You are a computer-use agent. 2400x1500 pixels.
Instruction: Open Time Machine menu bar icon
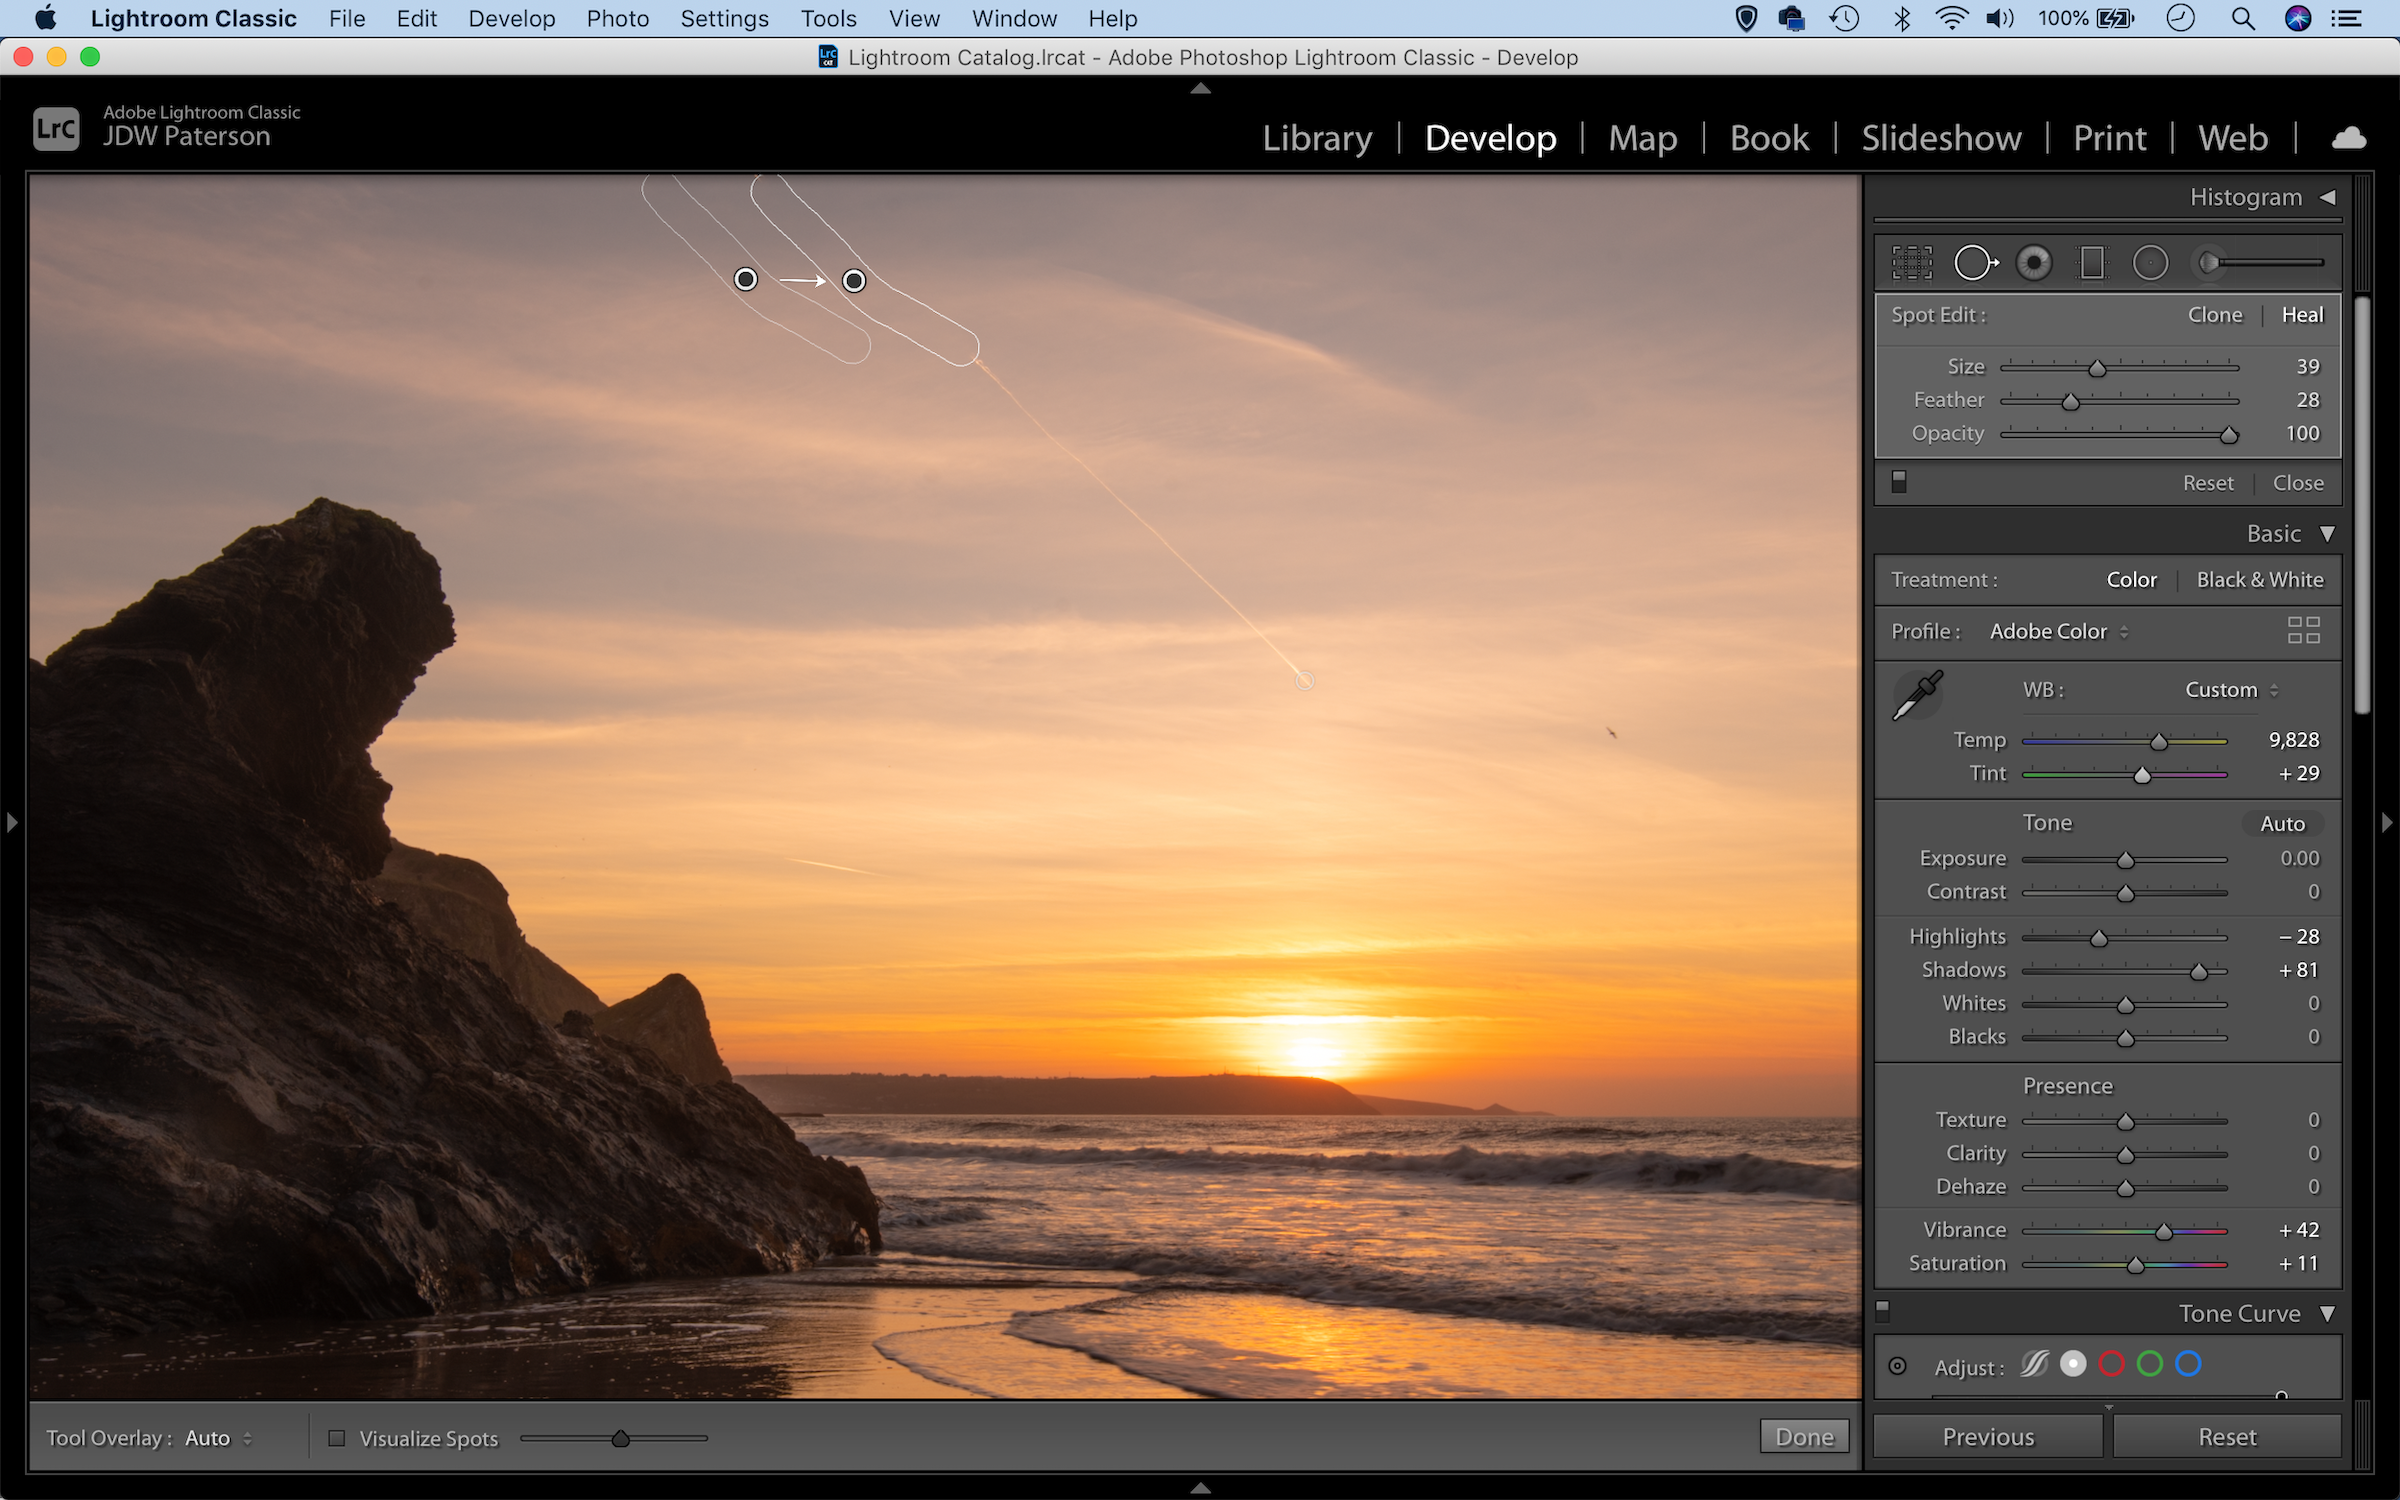pos(1844,19)
